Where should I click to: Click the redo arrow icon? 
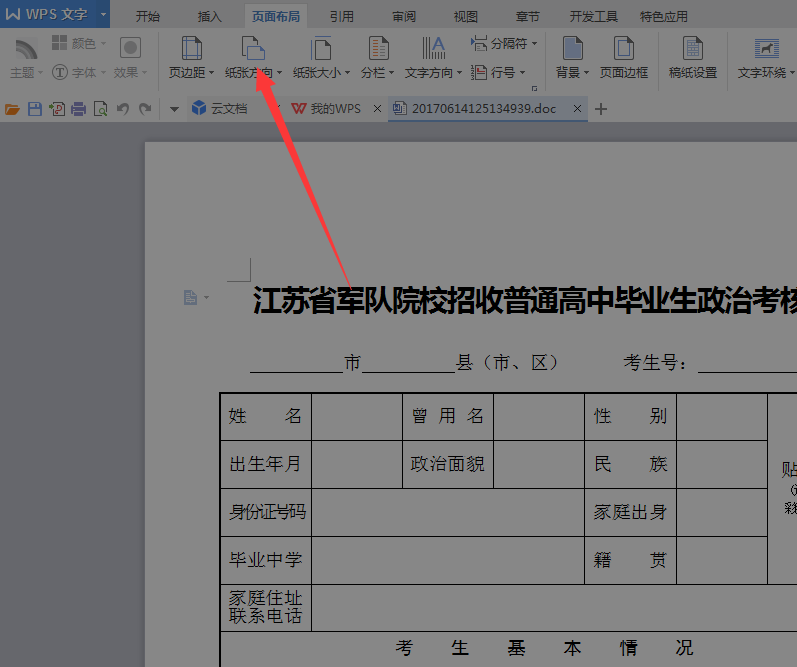(x=145, y=109)
